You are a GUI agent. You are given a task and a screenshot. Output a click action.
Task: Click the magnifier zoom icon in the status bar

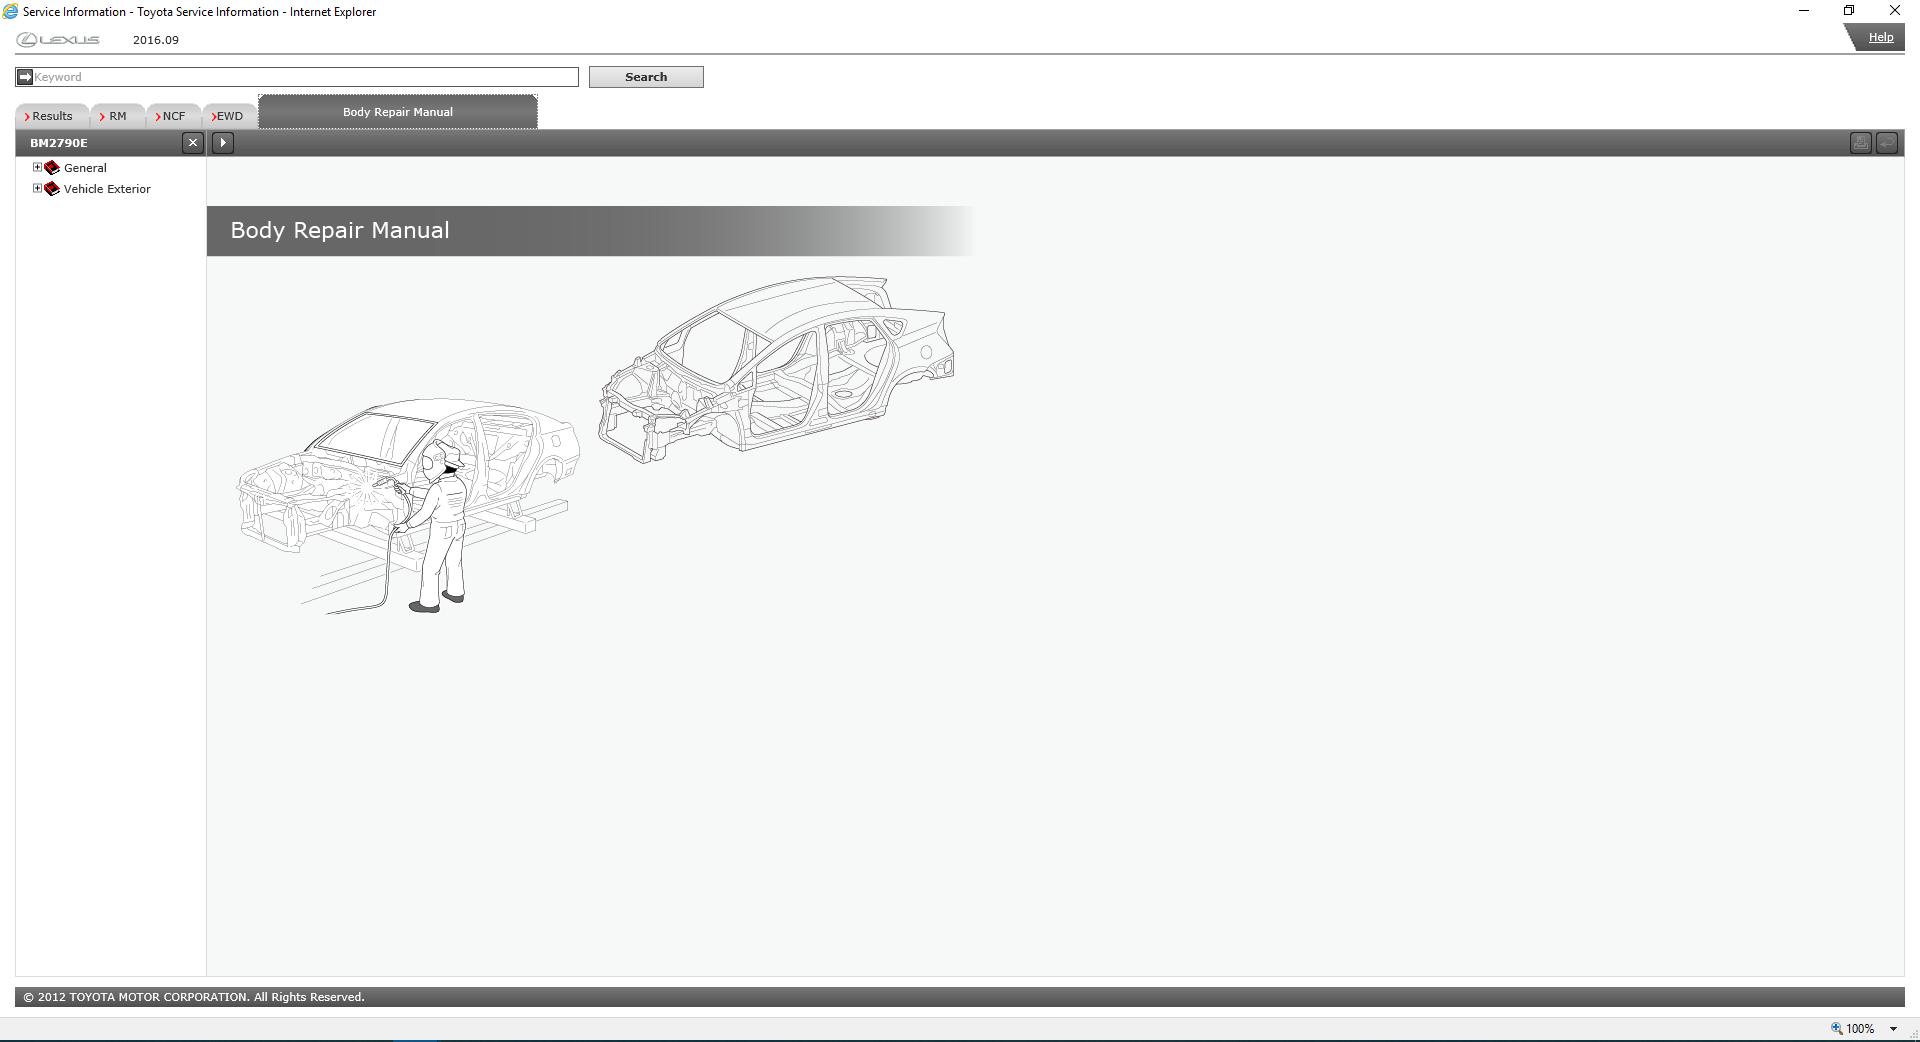(x=1836, y=1028)
